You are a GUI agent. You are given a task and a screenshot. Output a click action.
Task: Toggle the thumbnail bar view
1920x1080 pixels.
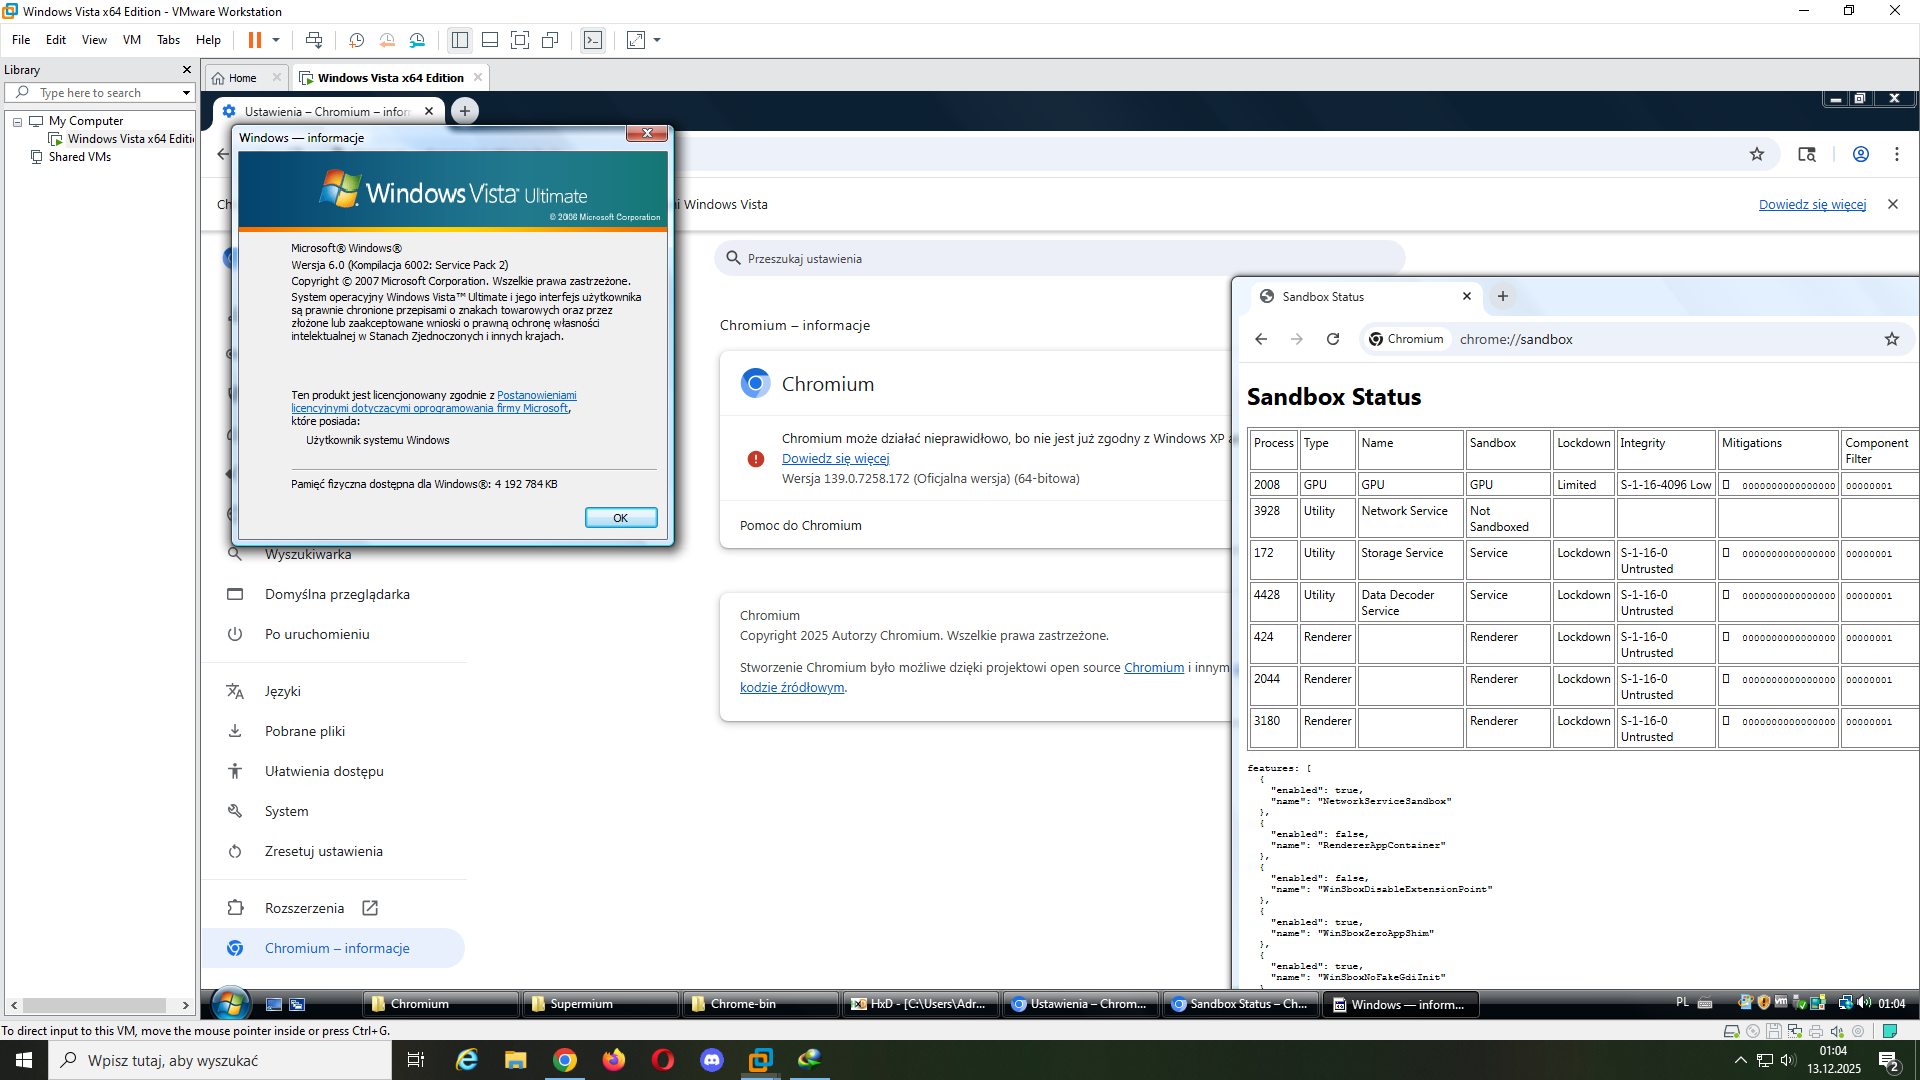490,40
